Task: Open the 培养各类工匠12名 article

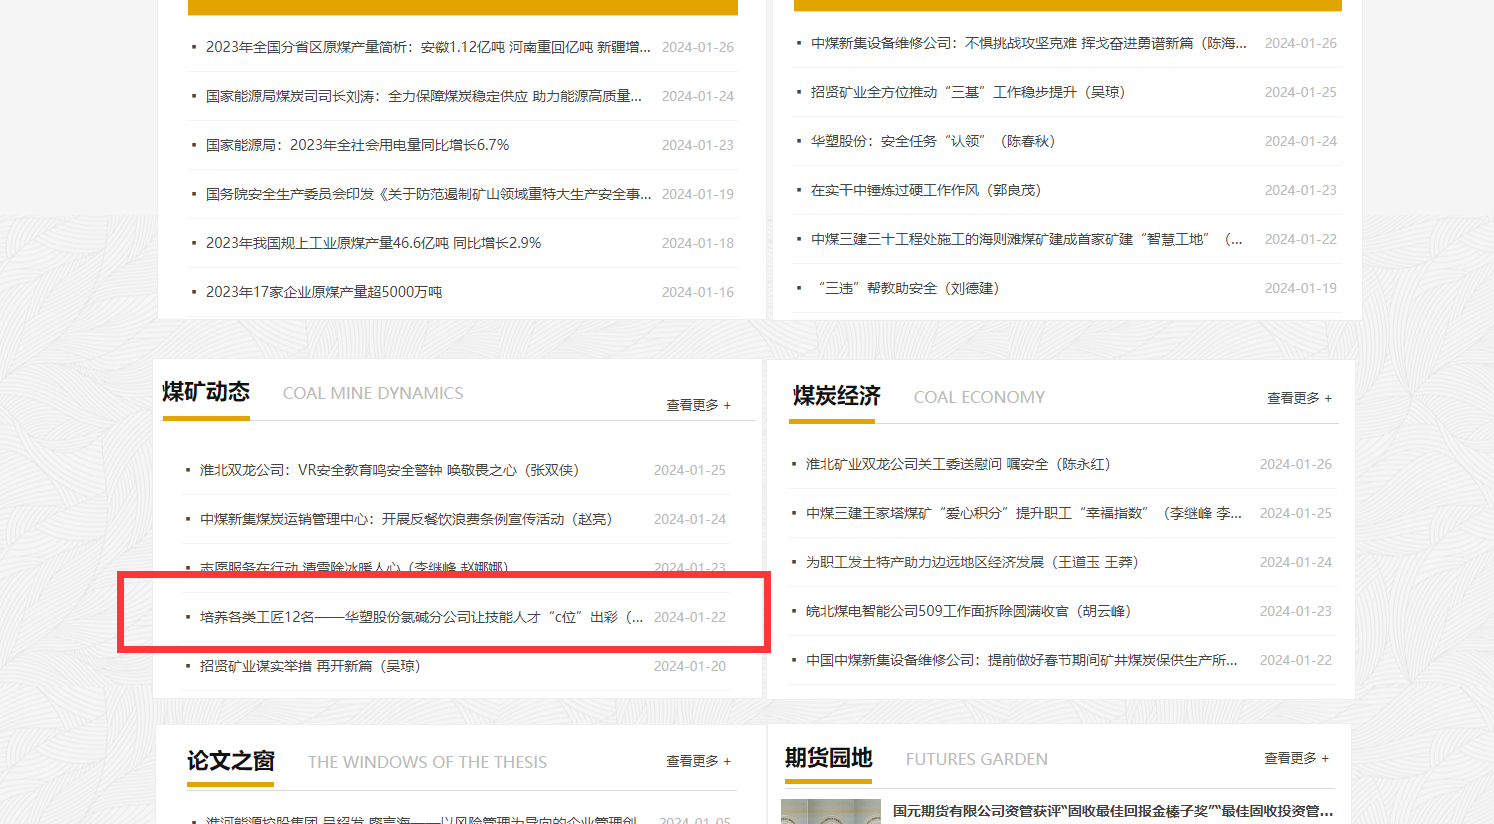Action: click(421, 617)
